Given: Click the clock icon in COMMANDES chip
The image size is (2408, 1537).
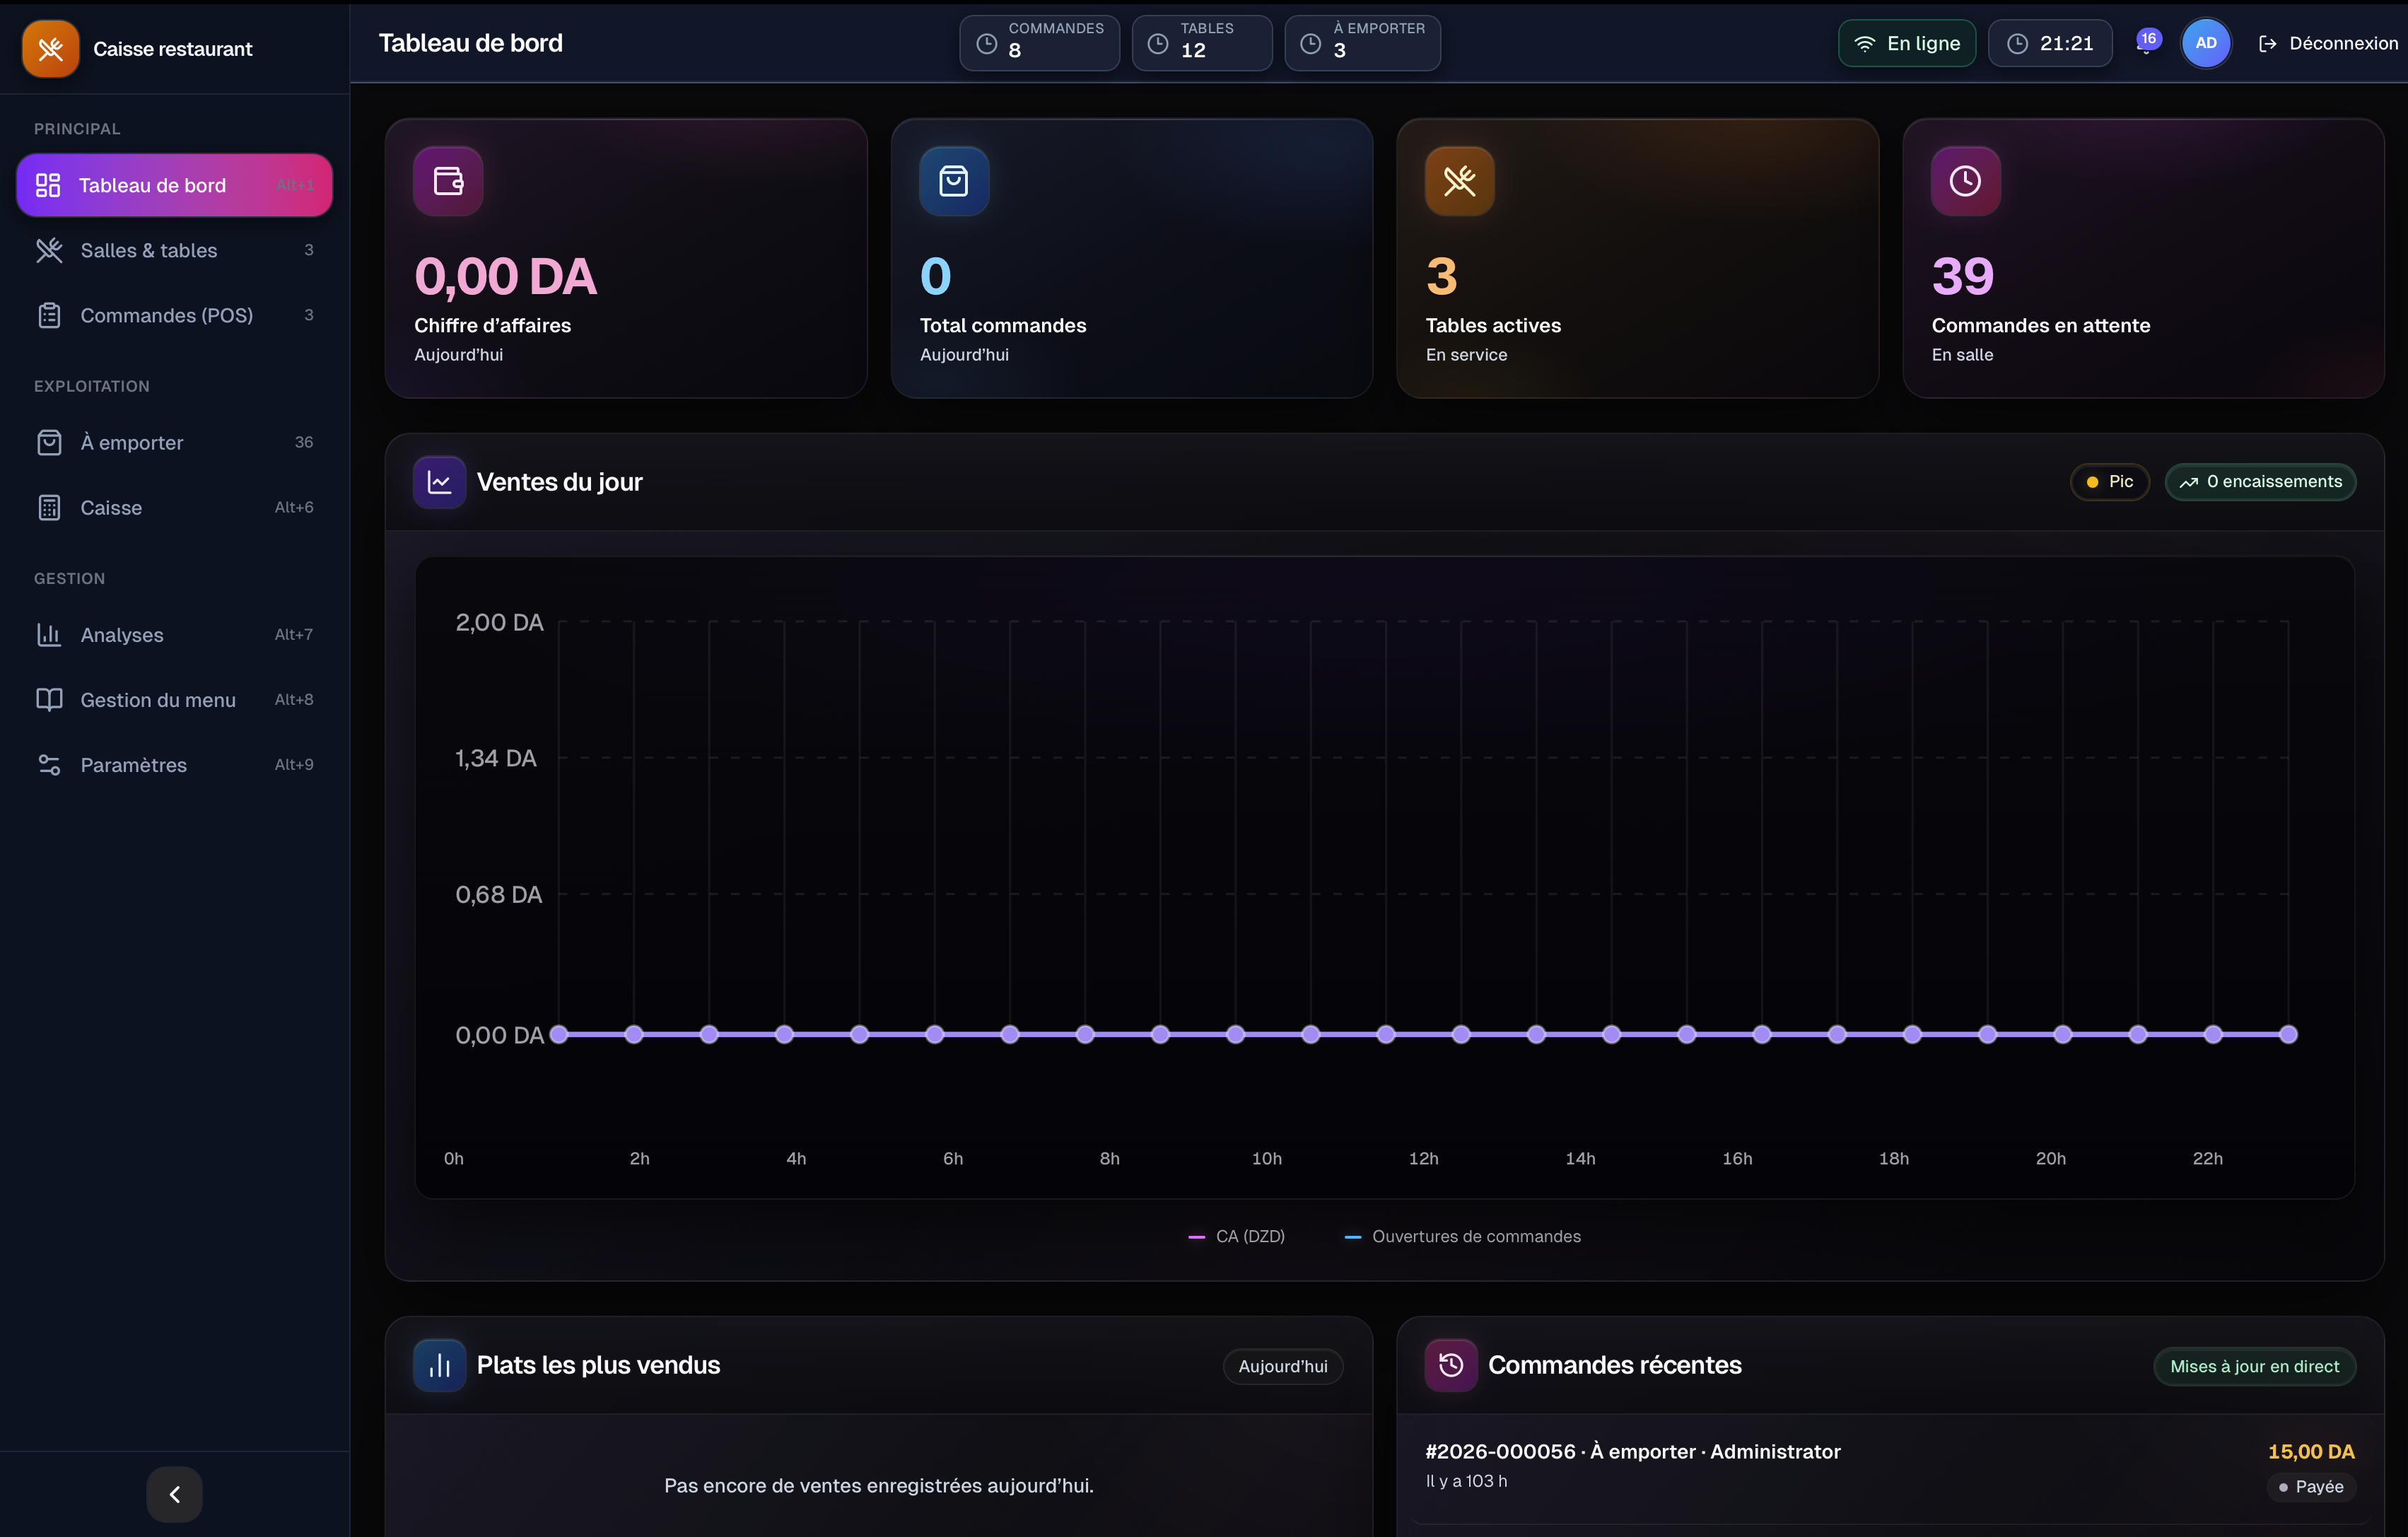Looking at the screenshot, I should (x=986, y=43).
